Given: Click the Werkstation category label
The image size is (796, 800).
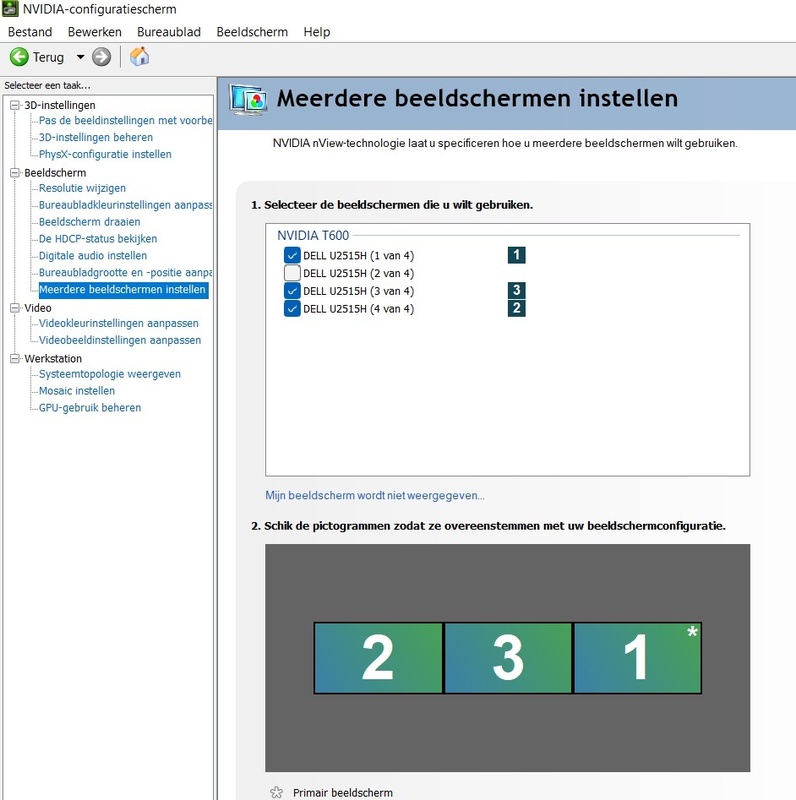Looking at the screenshot, I should (x=53, y=359).
